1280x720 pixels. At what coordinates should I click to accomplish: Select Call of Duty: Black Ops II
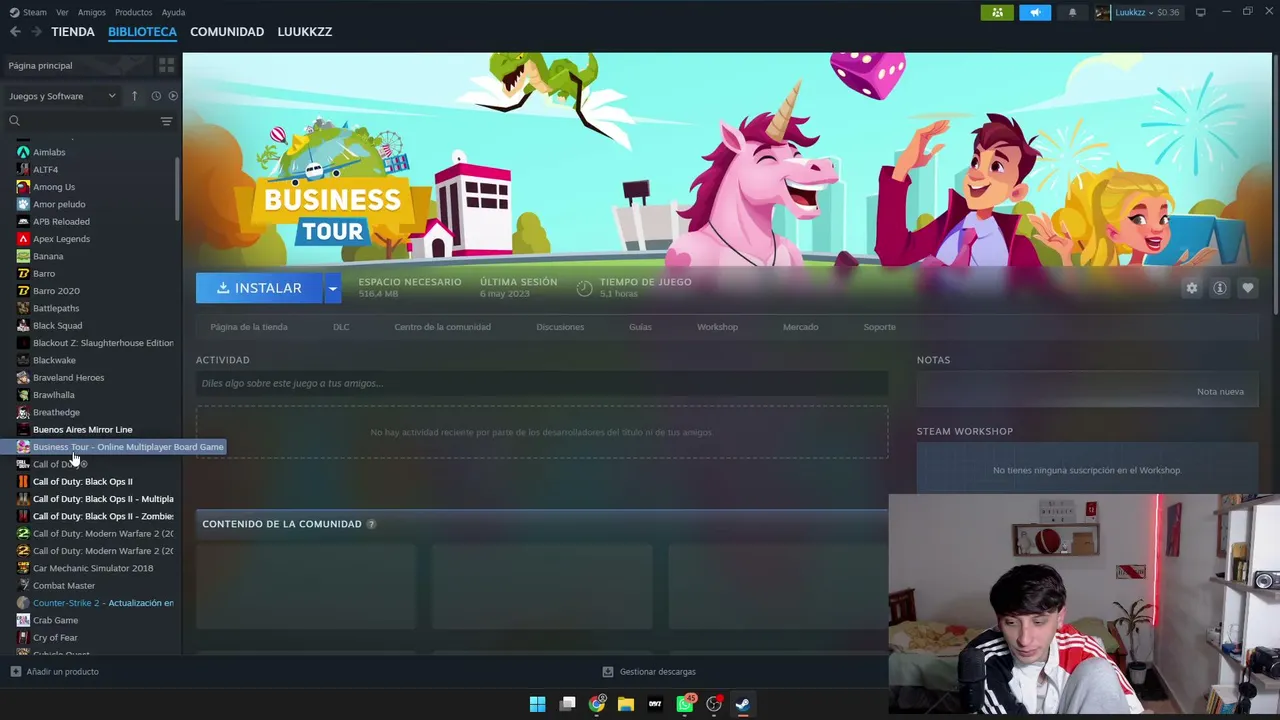pyautogui.click(x=82, y=482)
